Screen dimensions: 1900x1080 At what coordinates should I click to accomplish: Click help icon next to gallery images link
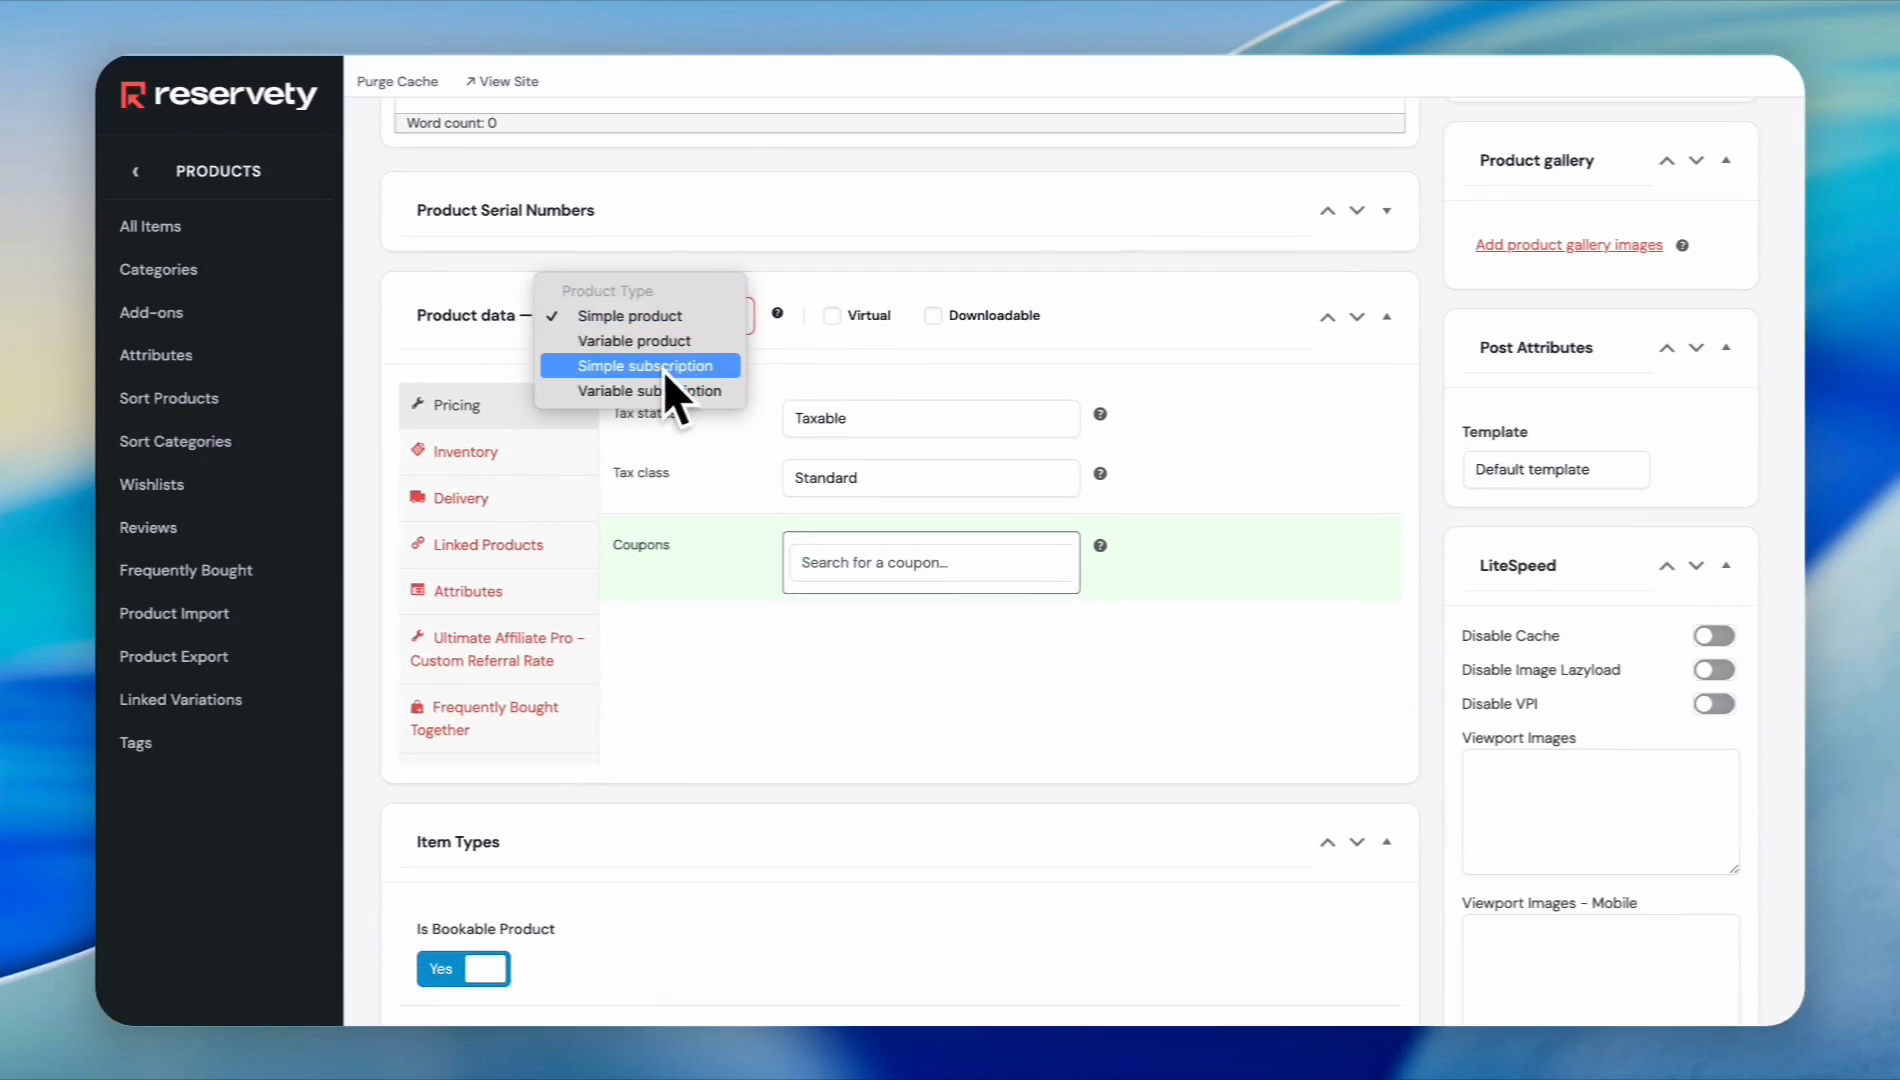[1682, 246]
